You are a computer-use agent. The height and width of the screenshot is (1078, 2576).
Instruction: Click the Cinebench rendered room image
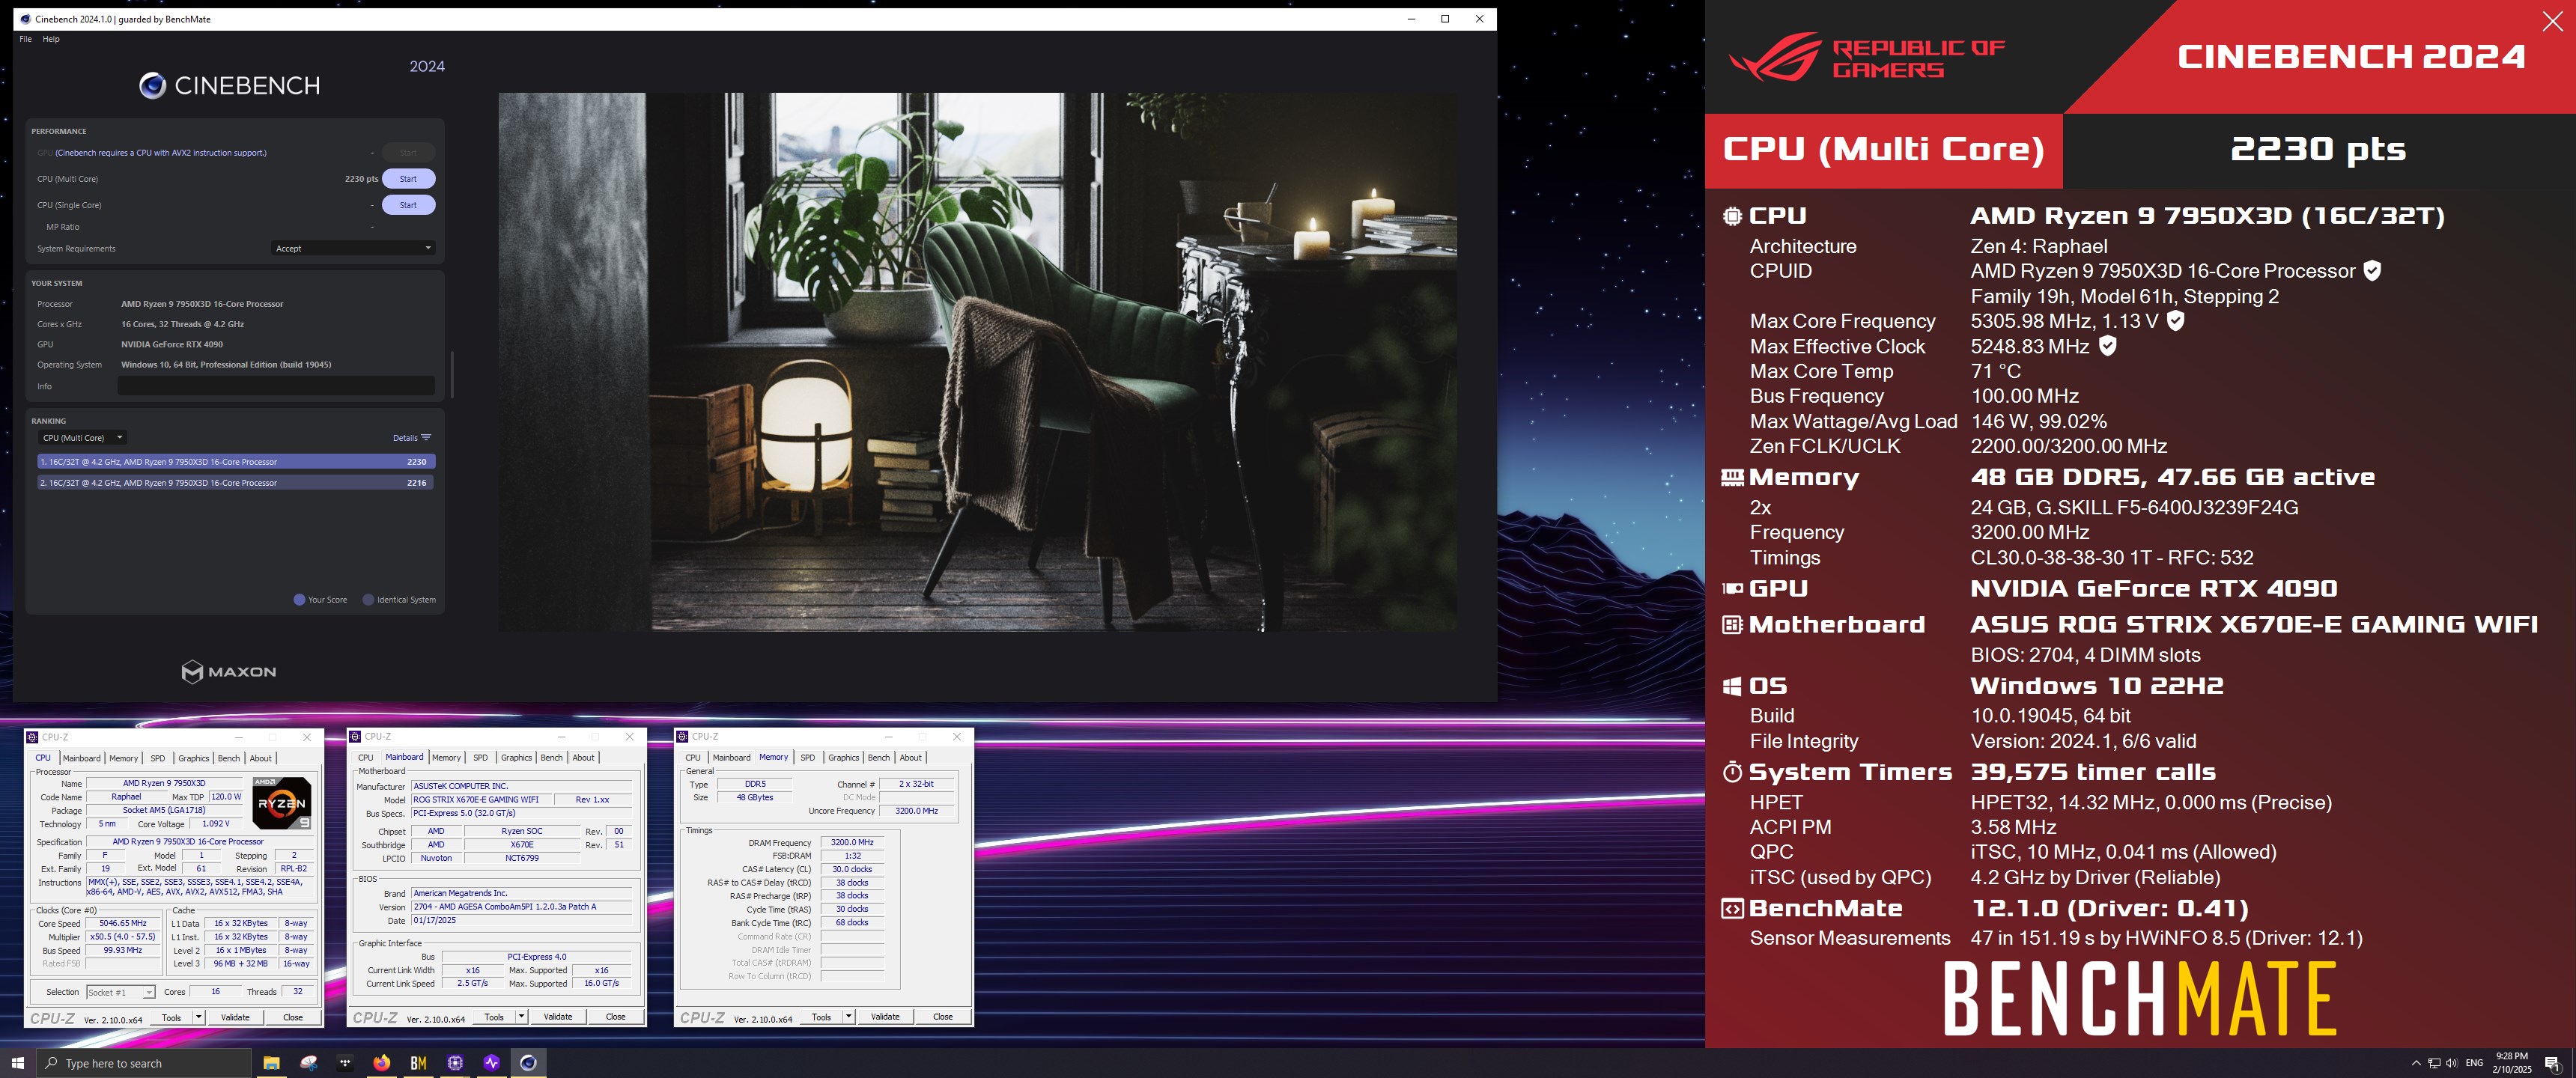(x=977, y=362)
